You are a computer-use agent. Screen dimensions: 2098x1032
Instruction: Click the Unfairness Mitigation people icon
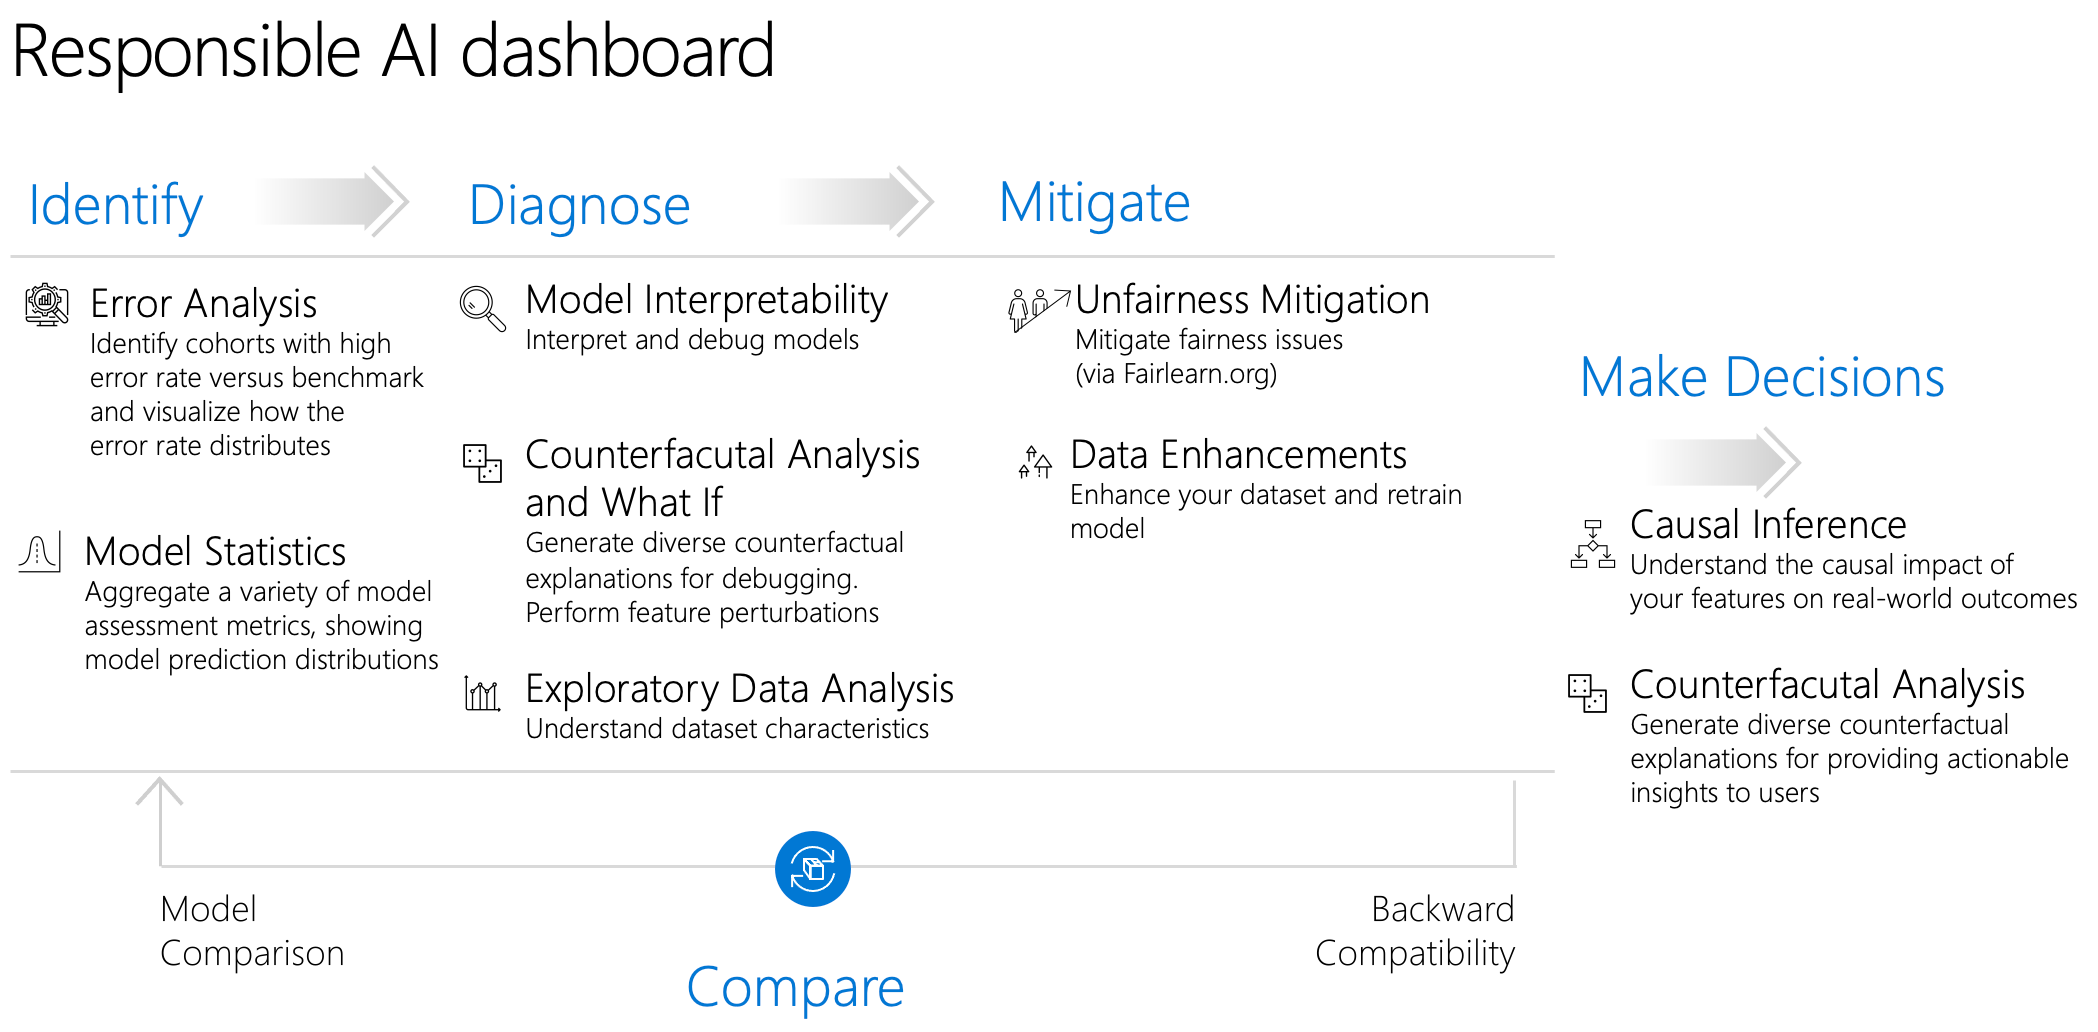1036,308
